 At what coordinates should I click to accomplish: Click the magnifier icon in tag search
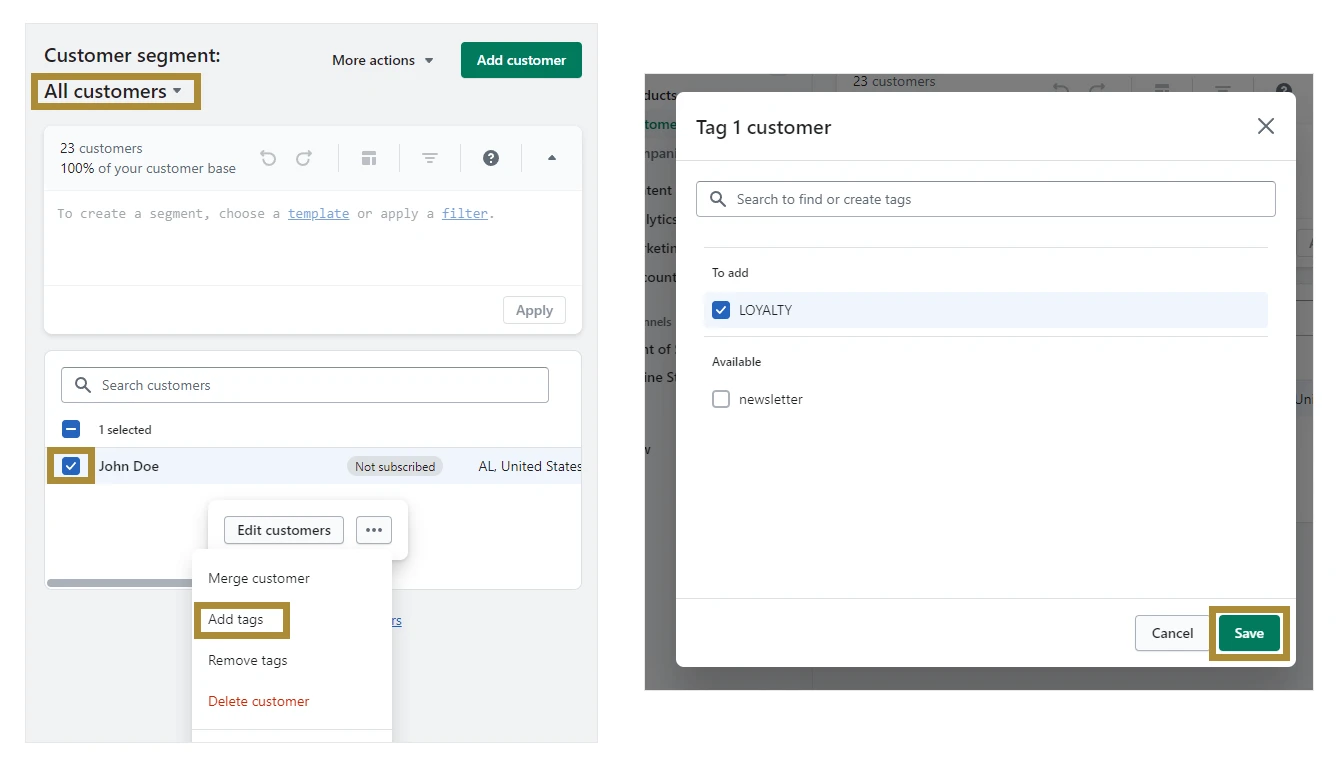[x=718, y=199]
